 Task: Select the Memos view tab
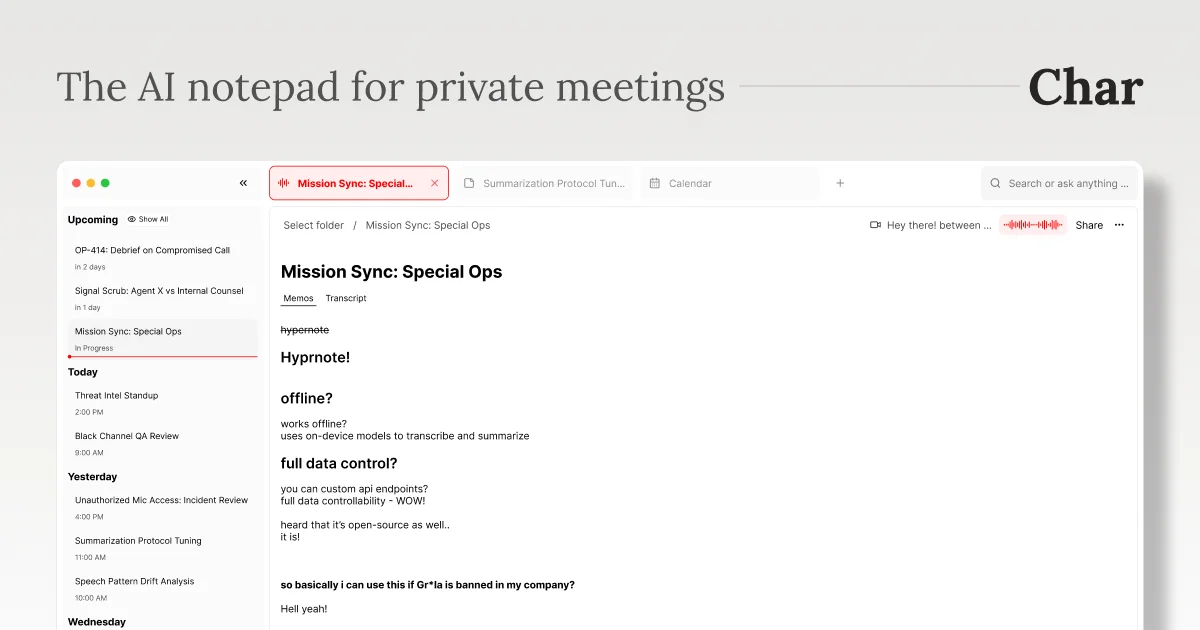pos(298,298)
